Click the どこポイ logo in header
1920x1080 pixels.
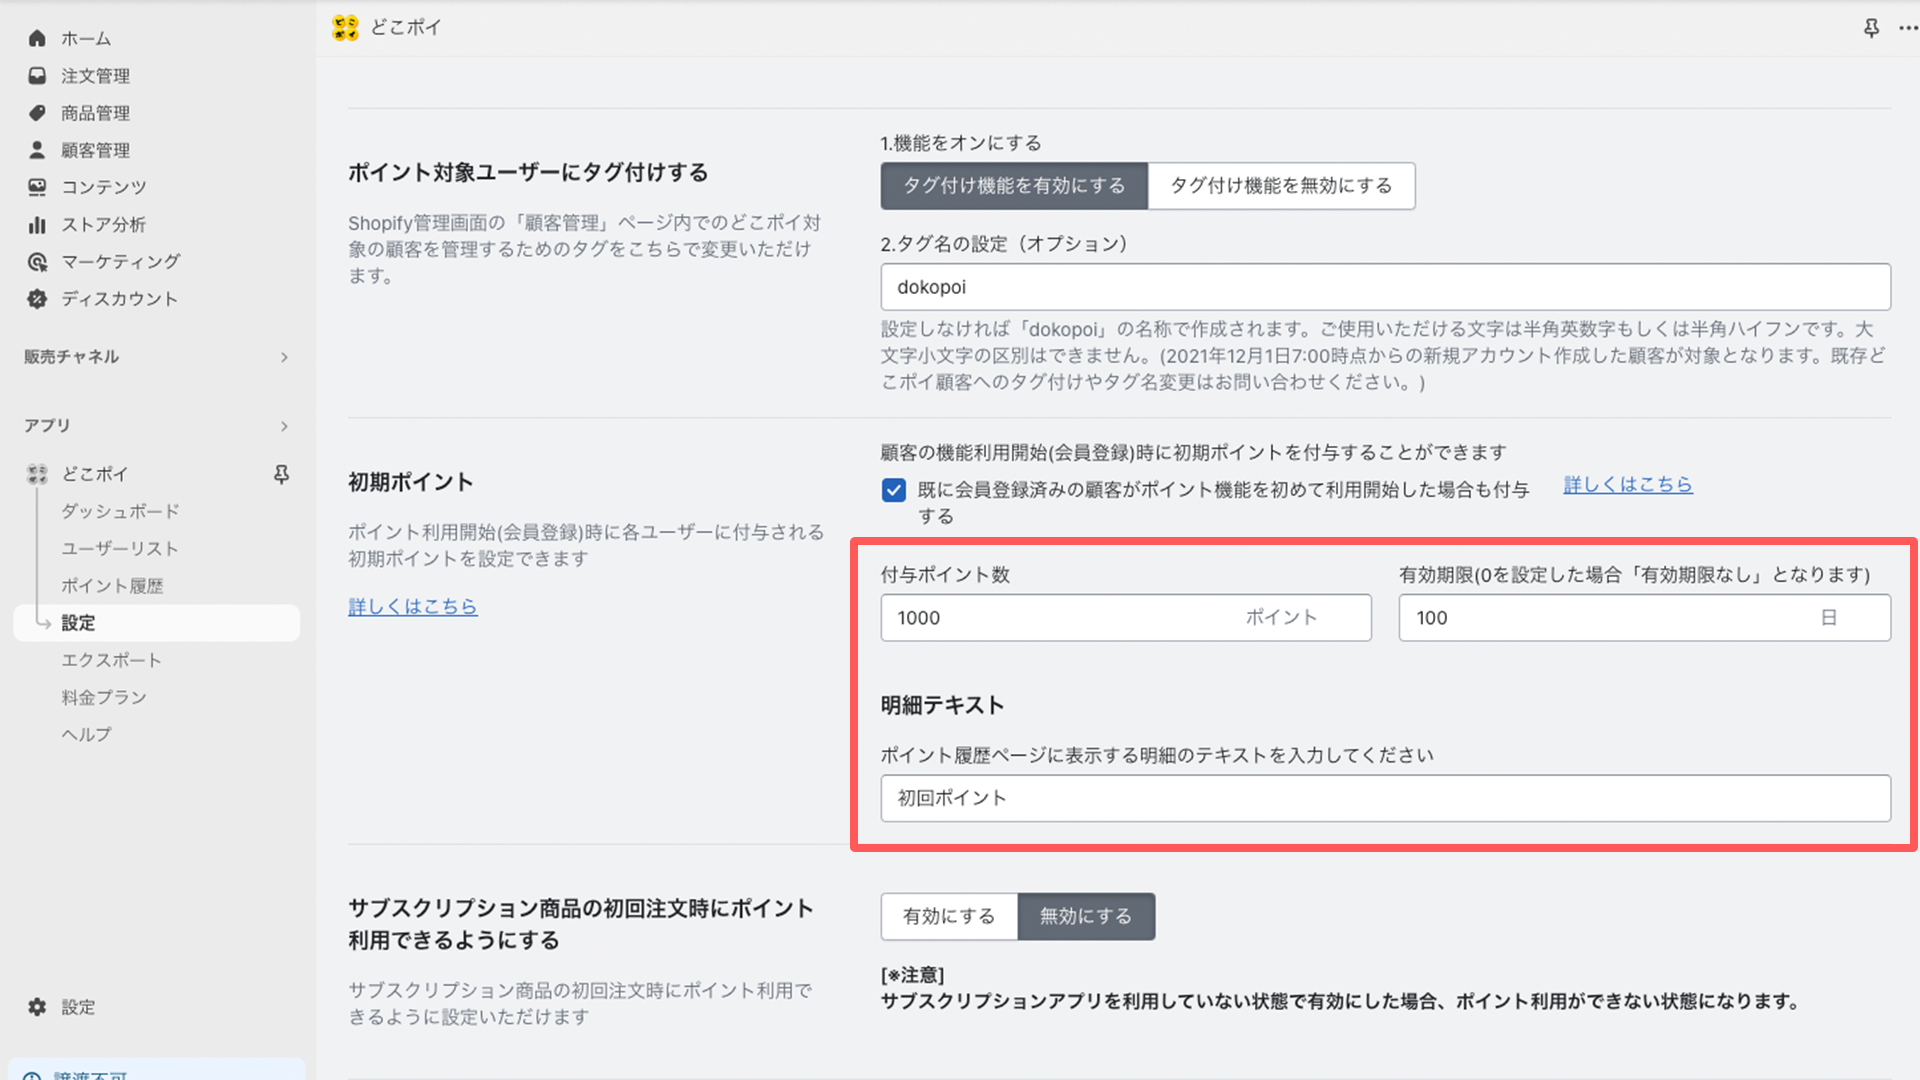pyautogui.click(x=345, y=28)
